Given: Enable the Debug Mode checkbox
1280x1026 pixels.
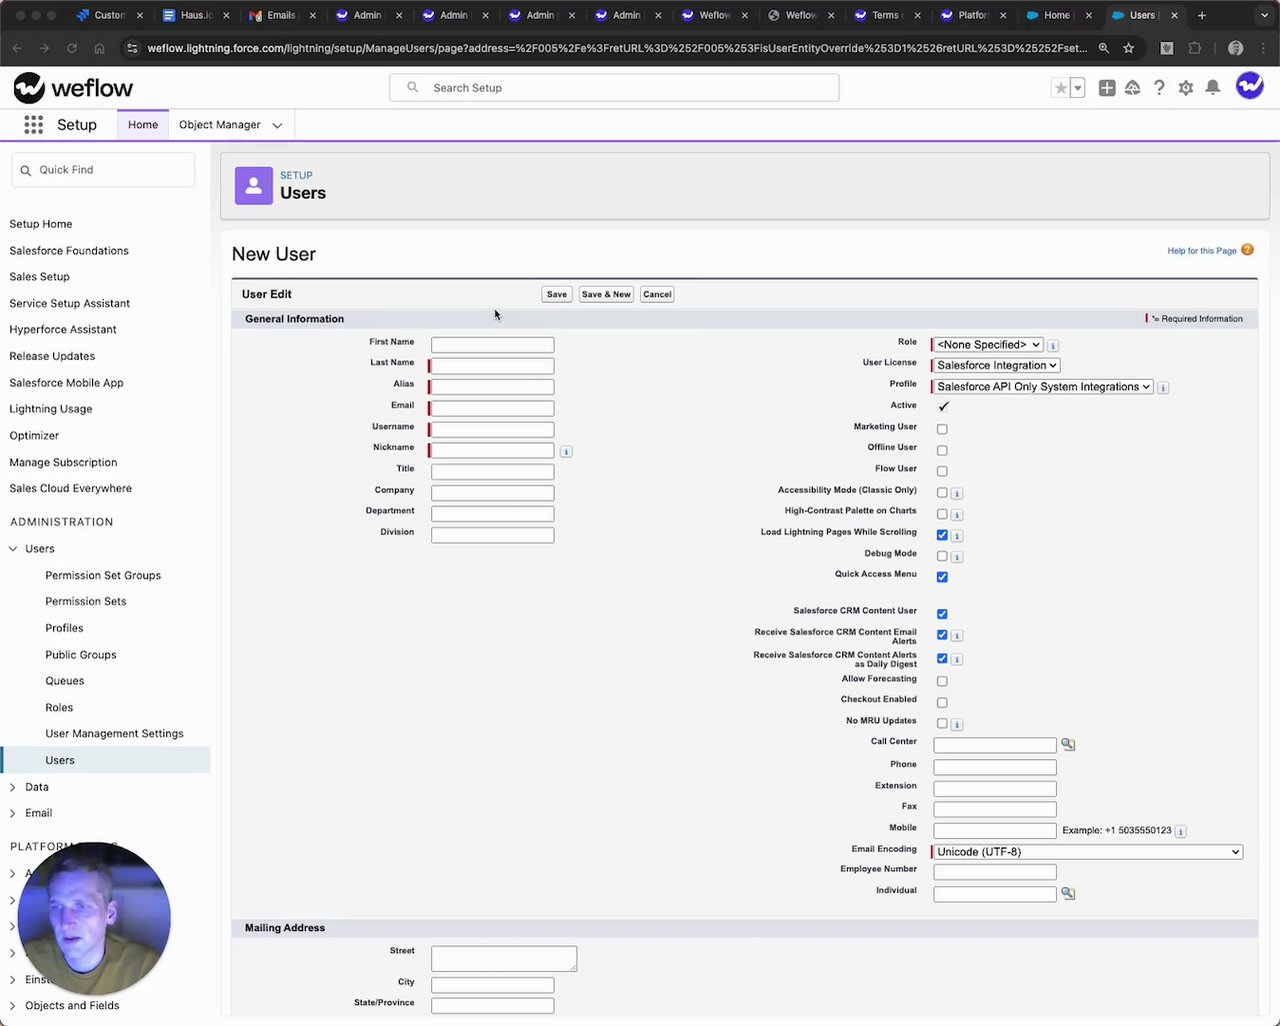Looking at the screenshot, I should coord(942,556).
